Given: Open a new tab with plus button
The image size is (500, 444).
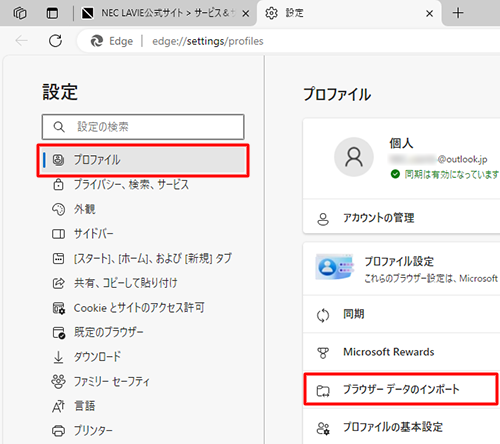Looking at the screenshot, I should coord(458,13).
